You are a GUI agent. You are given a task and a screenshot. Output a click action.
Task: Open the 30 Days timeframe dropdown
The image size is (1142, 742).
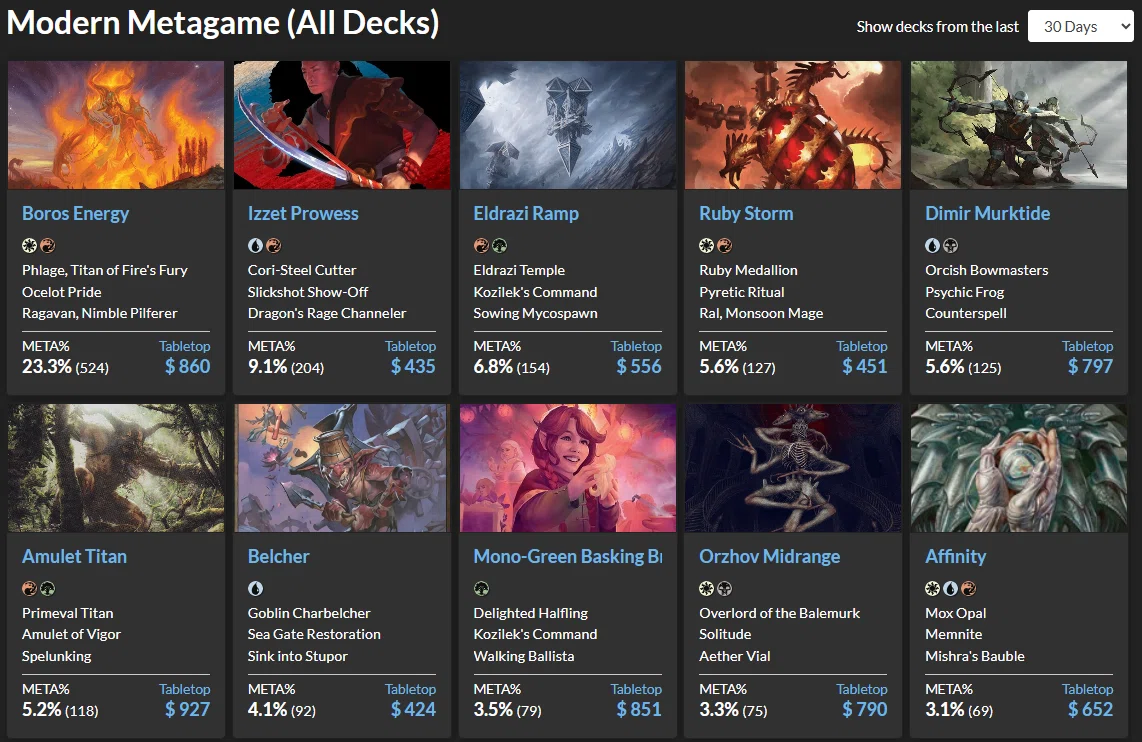(1080, 26)
